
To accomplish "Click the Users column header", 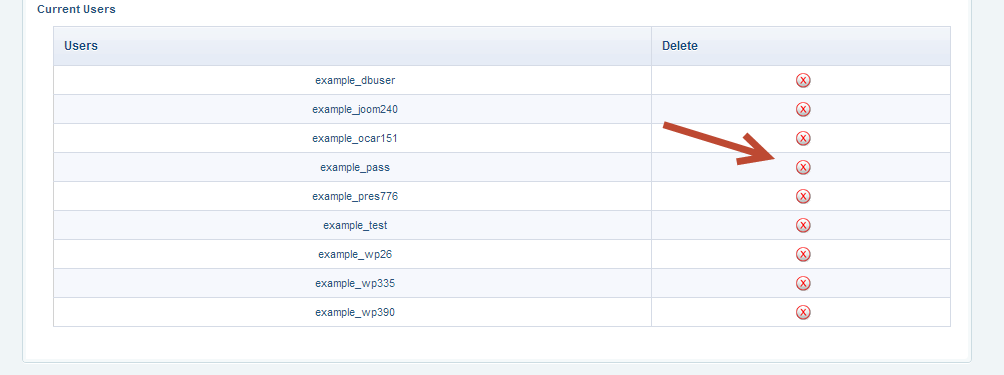I will pyautogui.click(x=81, y=46).
